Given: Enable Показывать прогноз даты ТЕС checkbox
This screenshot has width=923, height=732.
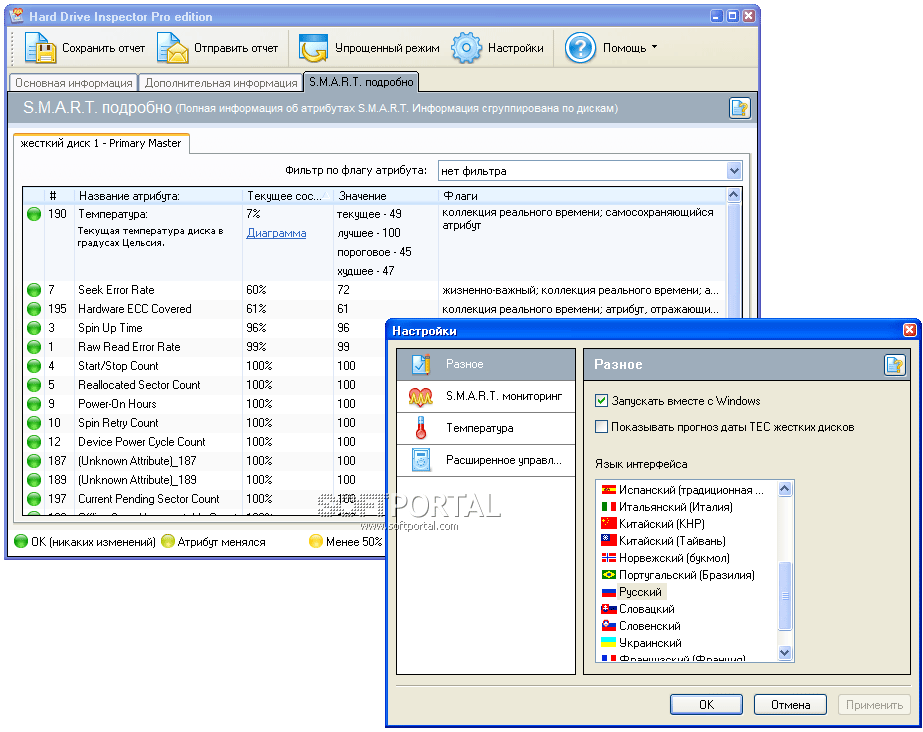Looking at the screenshot, I should pyautogui.click(x=601, y=427).
